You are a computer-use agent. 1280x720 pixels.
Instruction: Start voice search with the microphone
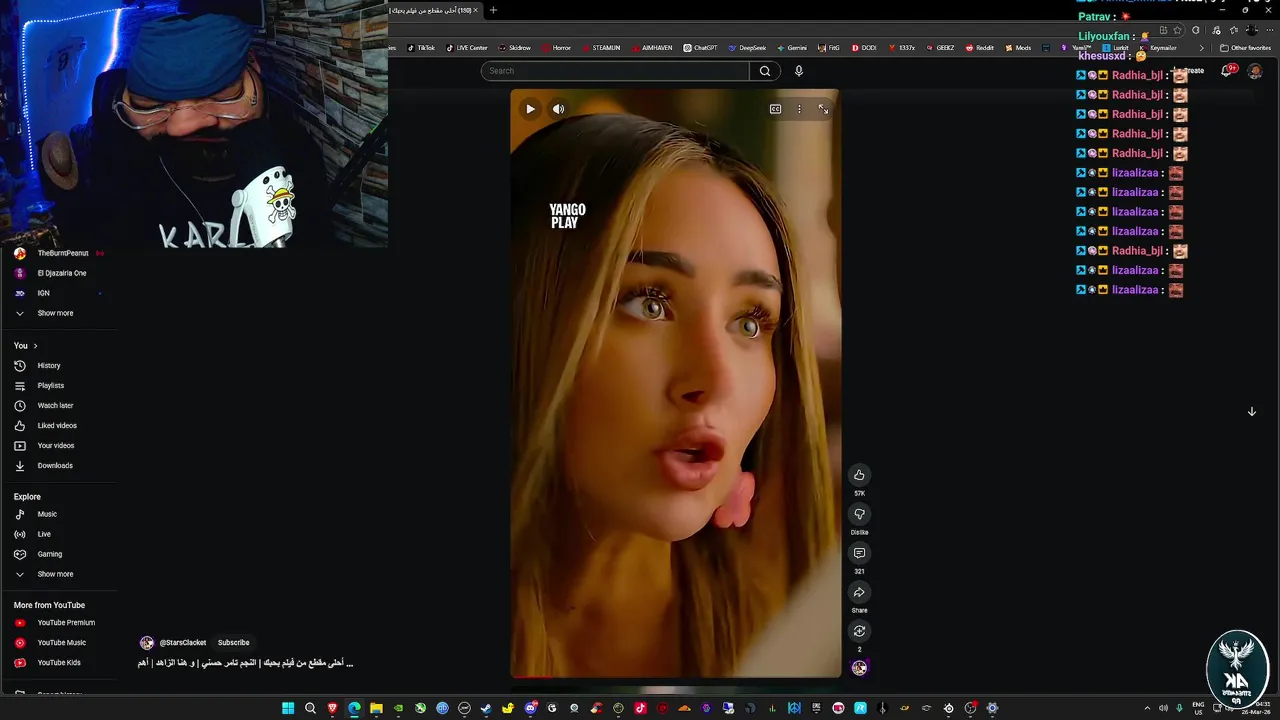(798, 71)
